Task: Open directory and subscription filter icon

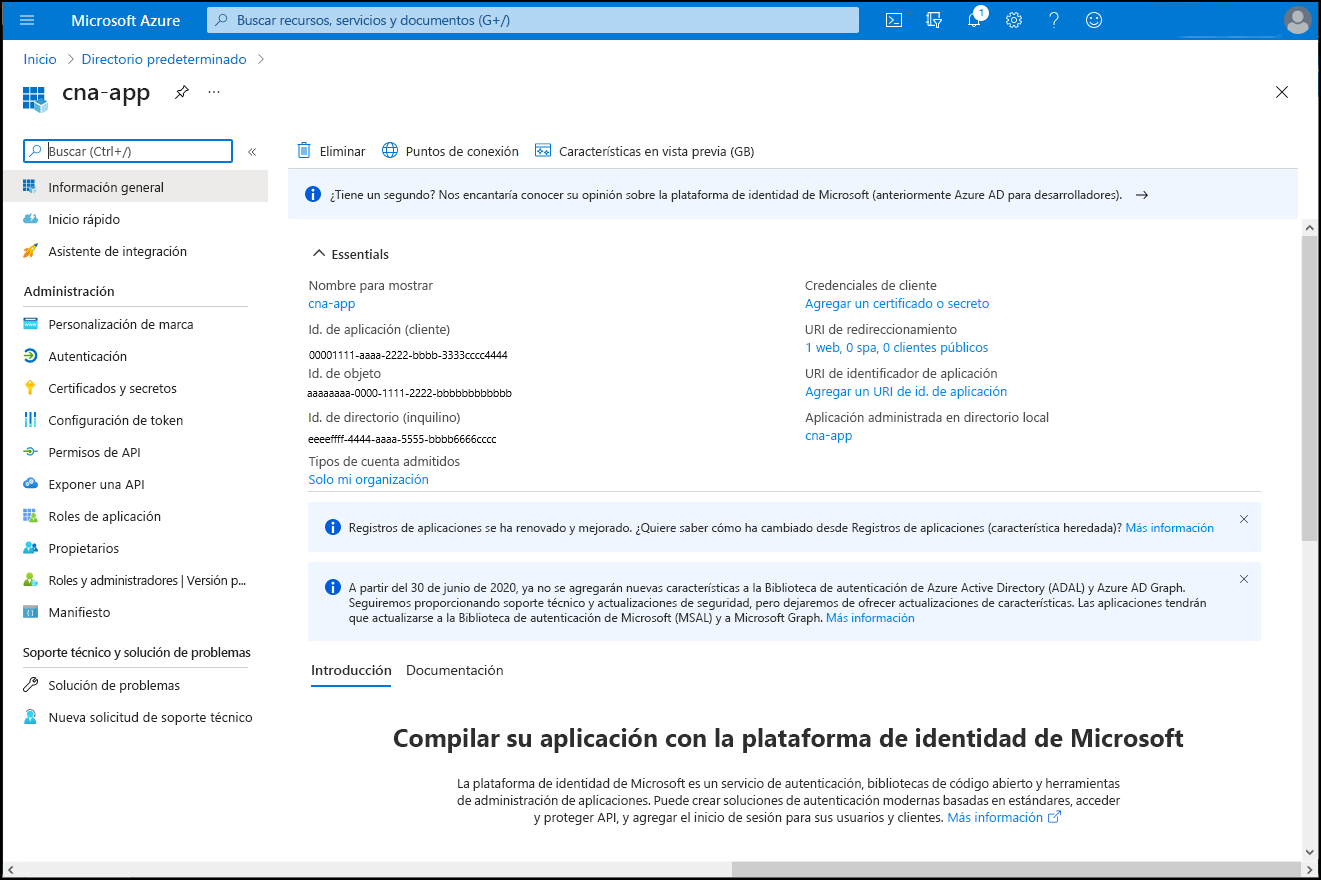Action: pos(935,20)
